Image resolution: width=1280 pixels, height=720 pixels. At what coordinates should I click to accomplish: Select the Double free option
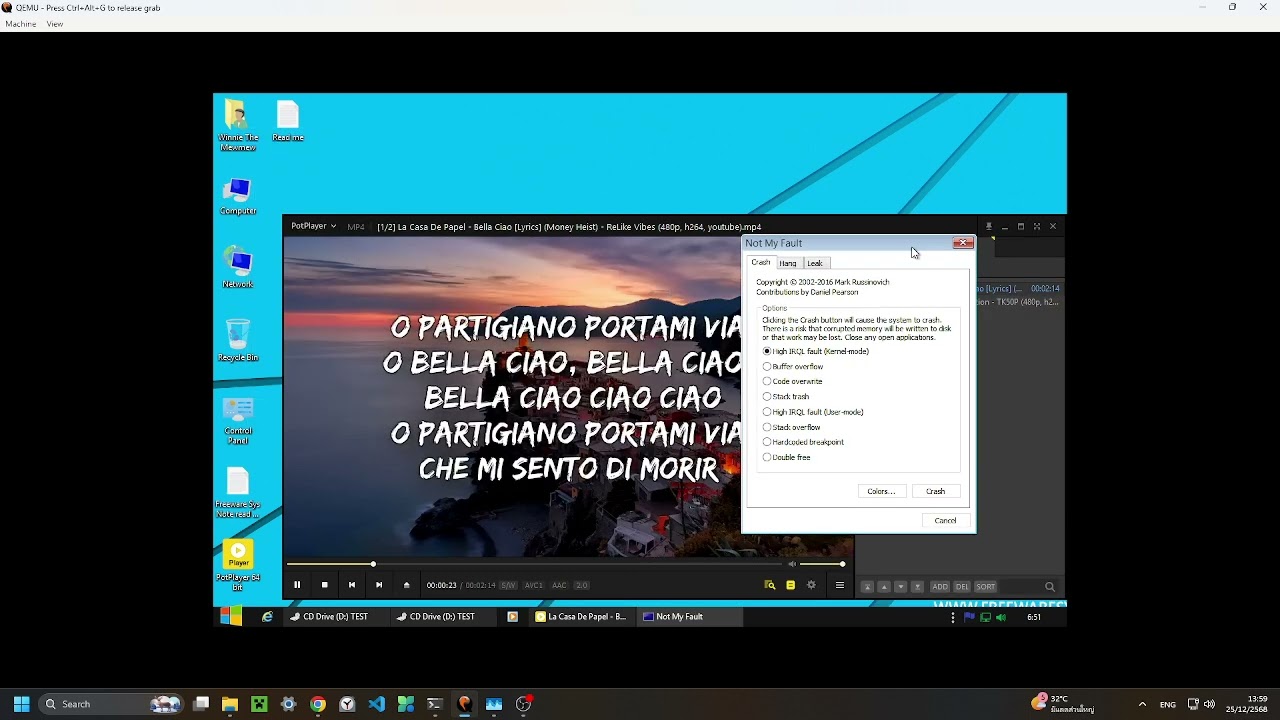(x=786, y=457)
